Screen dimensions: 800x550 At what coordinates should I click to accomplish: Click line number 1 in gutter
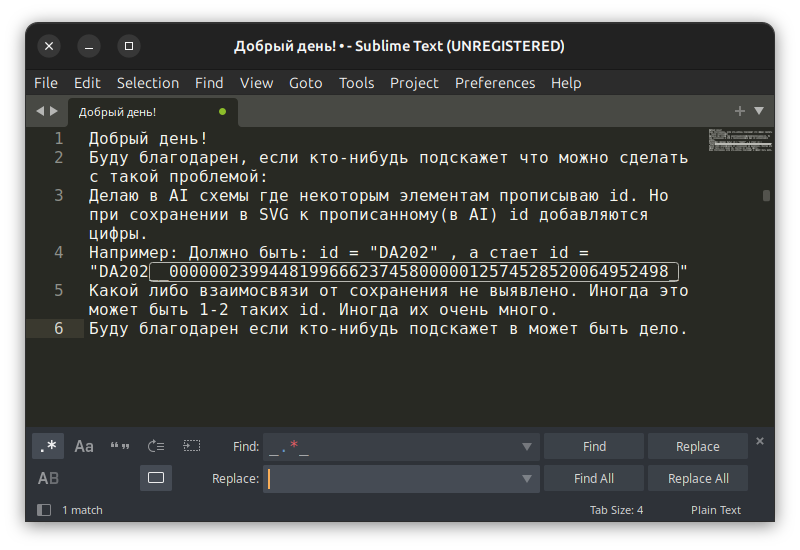(59, 138)
